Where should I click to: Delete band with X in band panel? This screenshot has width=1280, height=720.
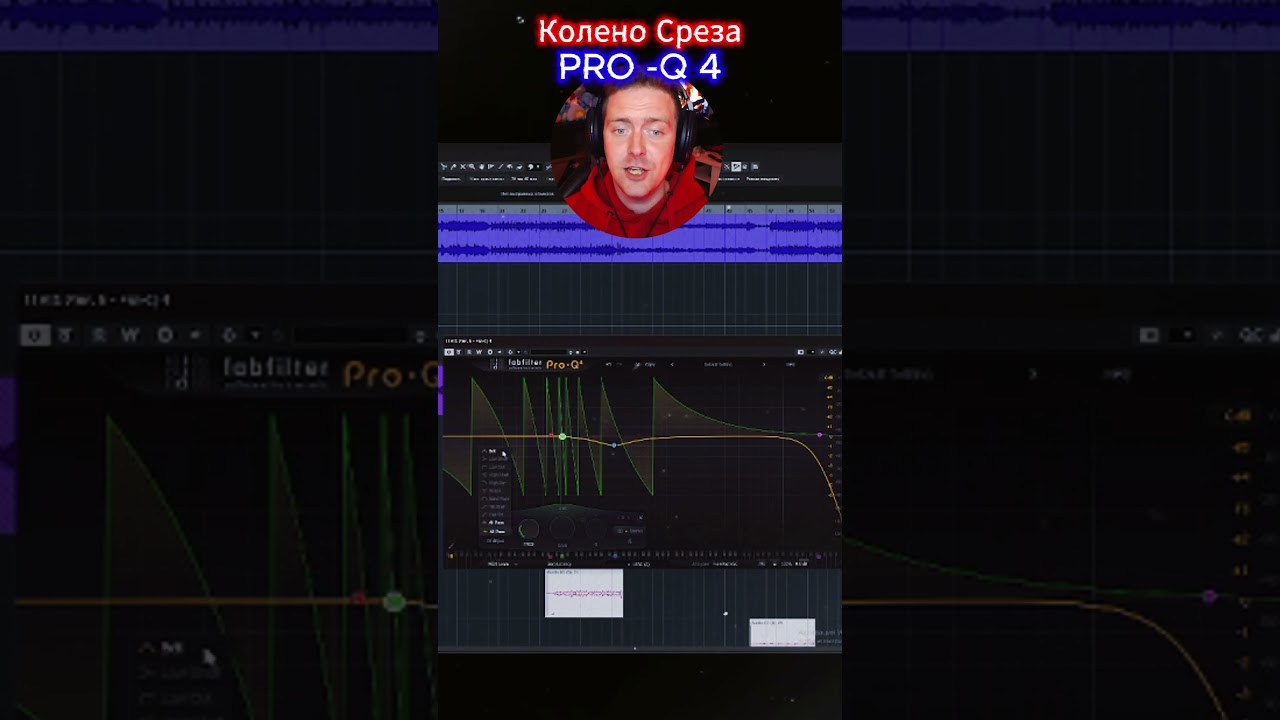(x=641, y=517)
